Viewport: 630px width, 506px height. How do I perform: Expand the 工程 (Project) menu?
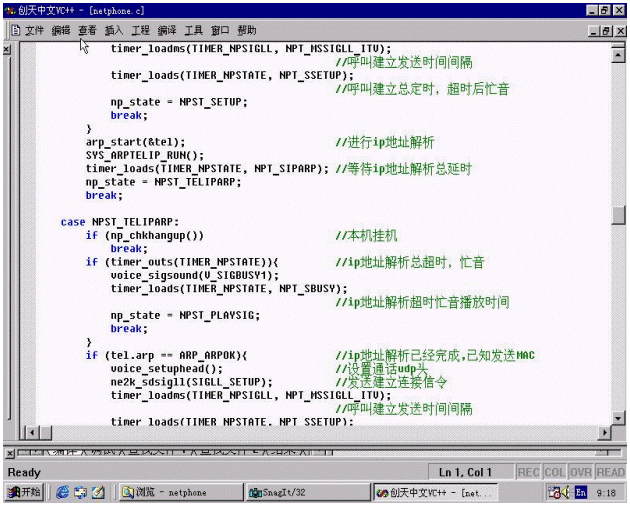(141, 31)
